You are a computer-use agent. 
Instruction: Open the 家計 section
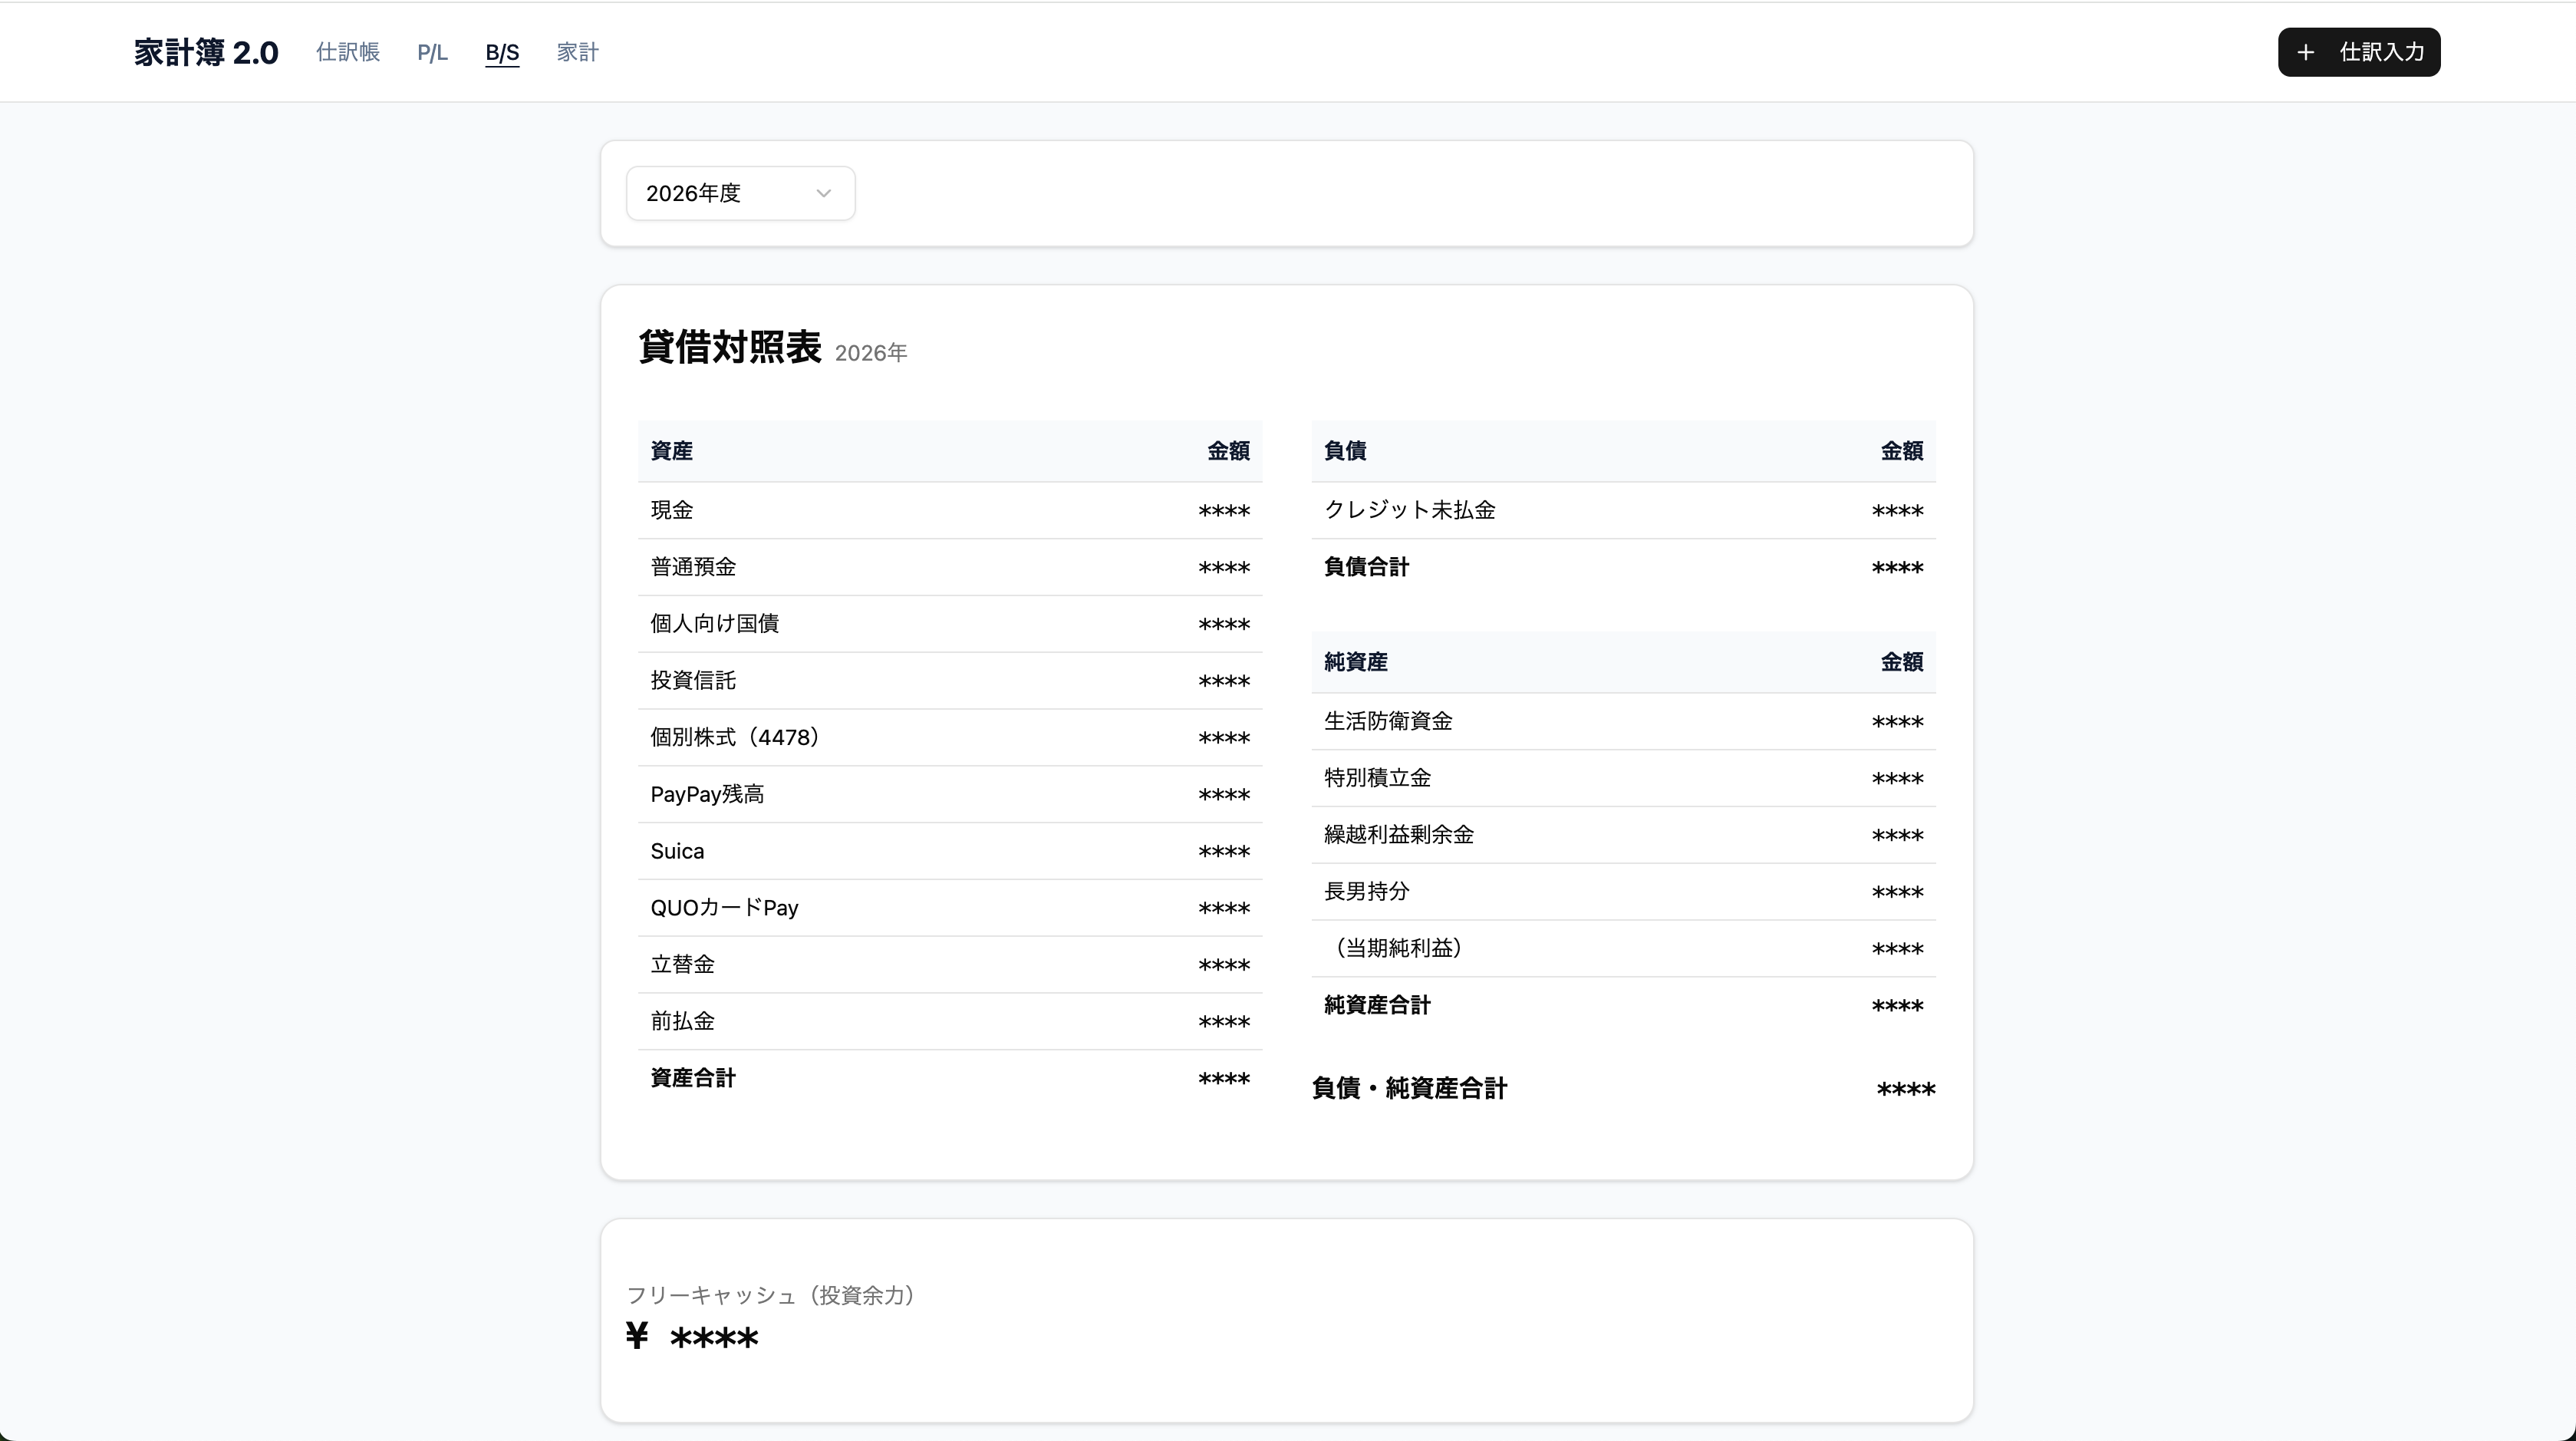576,52
